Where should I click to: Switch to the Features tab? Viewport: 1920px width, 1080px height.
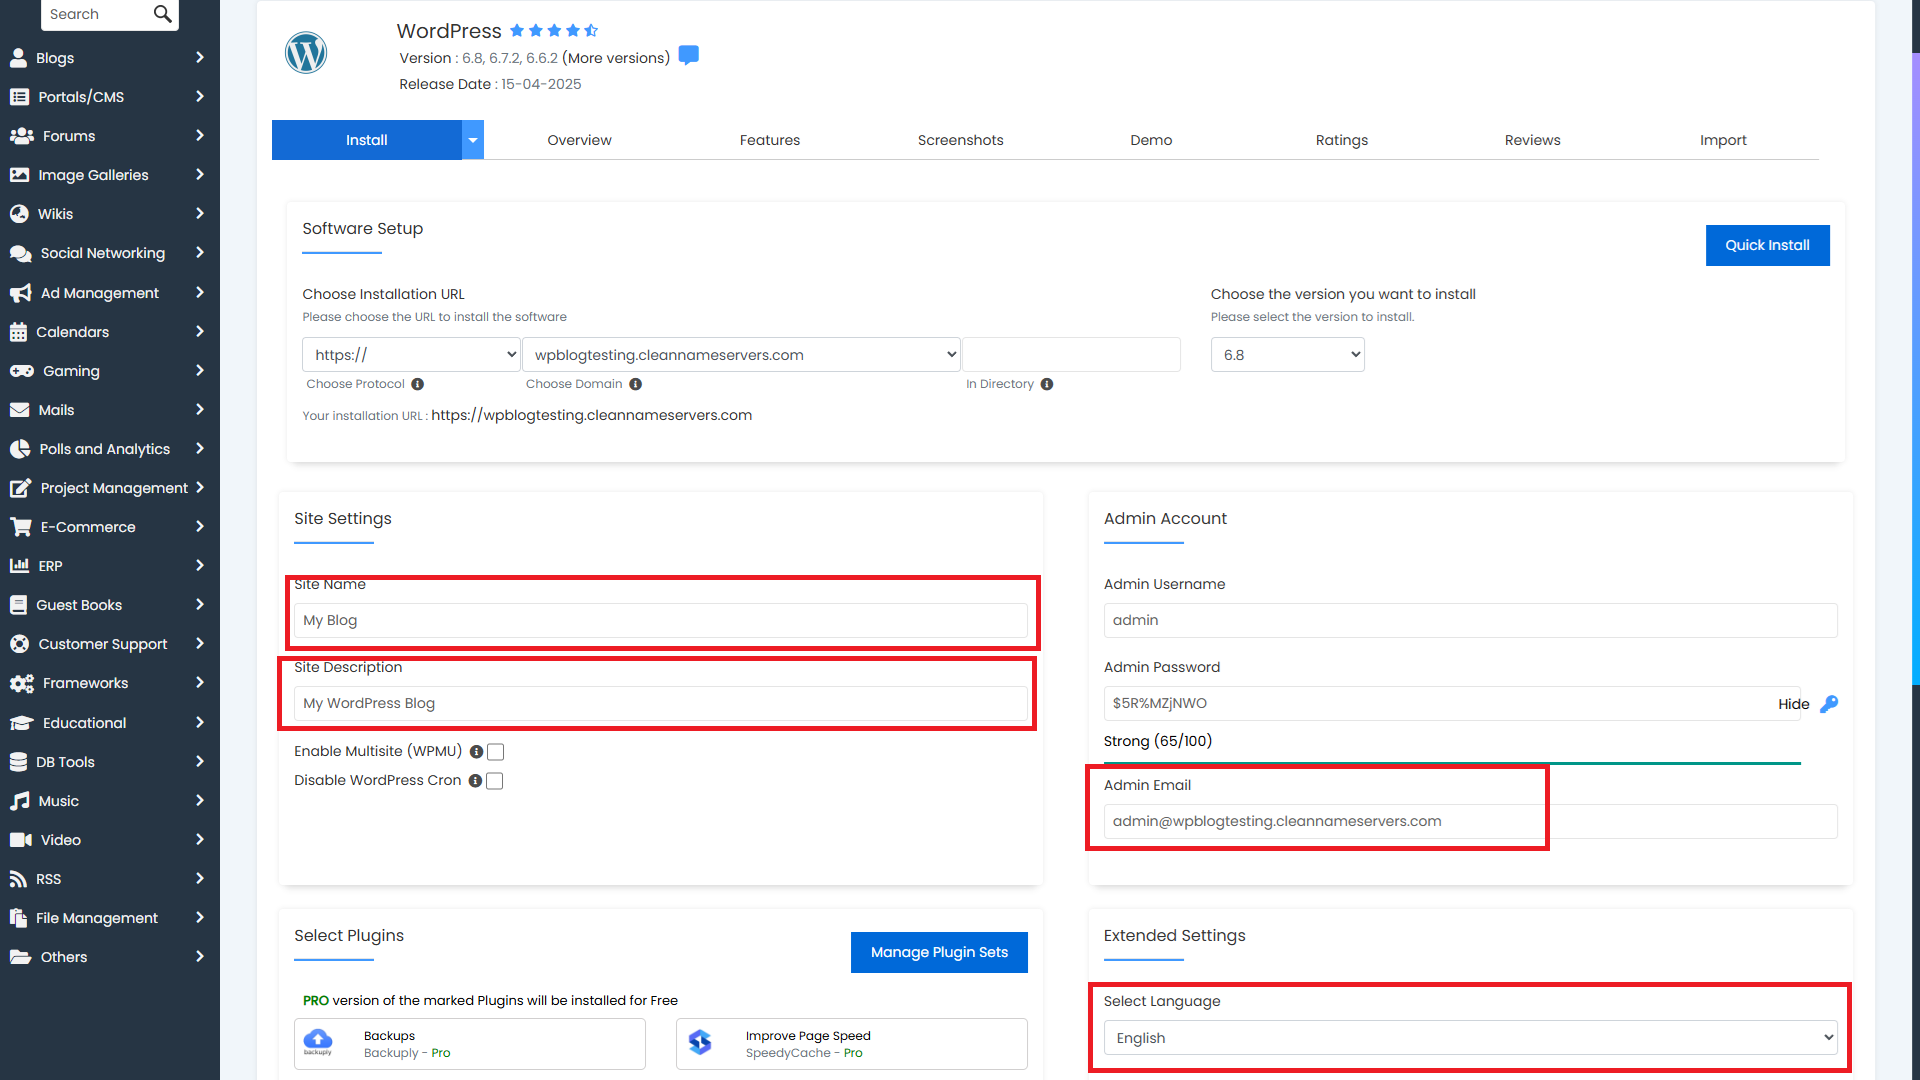pos(770,140)
